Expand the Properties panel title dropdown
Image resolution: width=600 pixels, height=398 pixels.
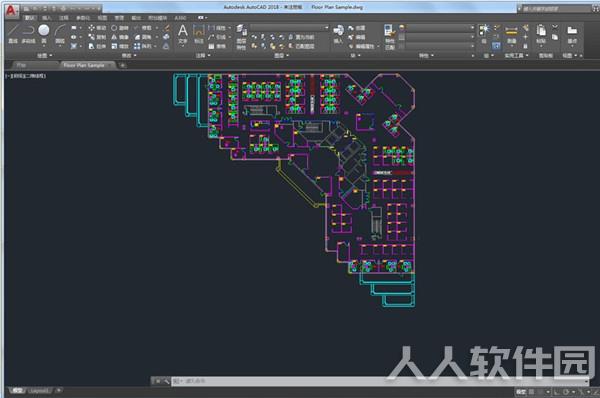click(x=426, y=55)
